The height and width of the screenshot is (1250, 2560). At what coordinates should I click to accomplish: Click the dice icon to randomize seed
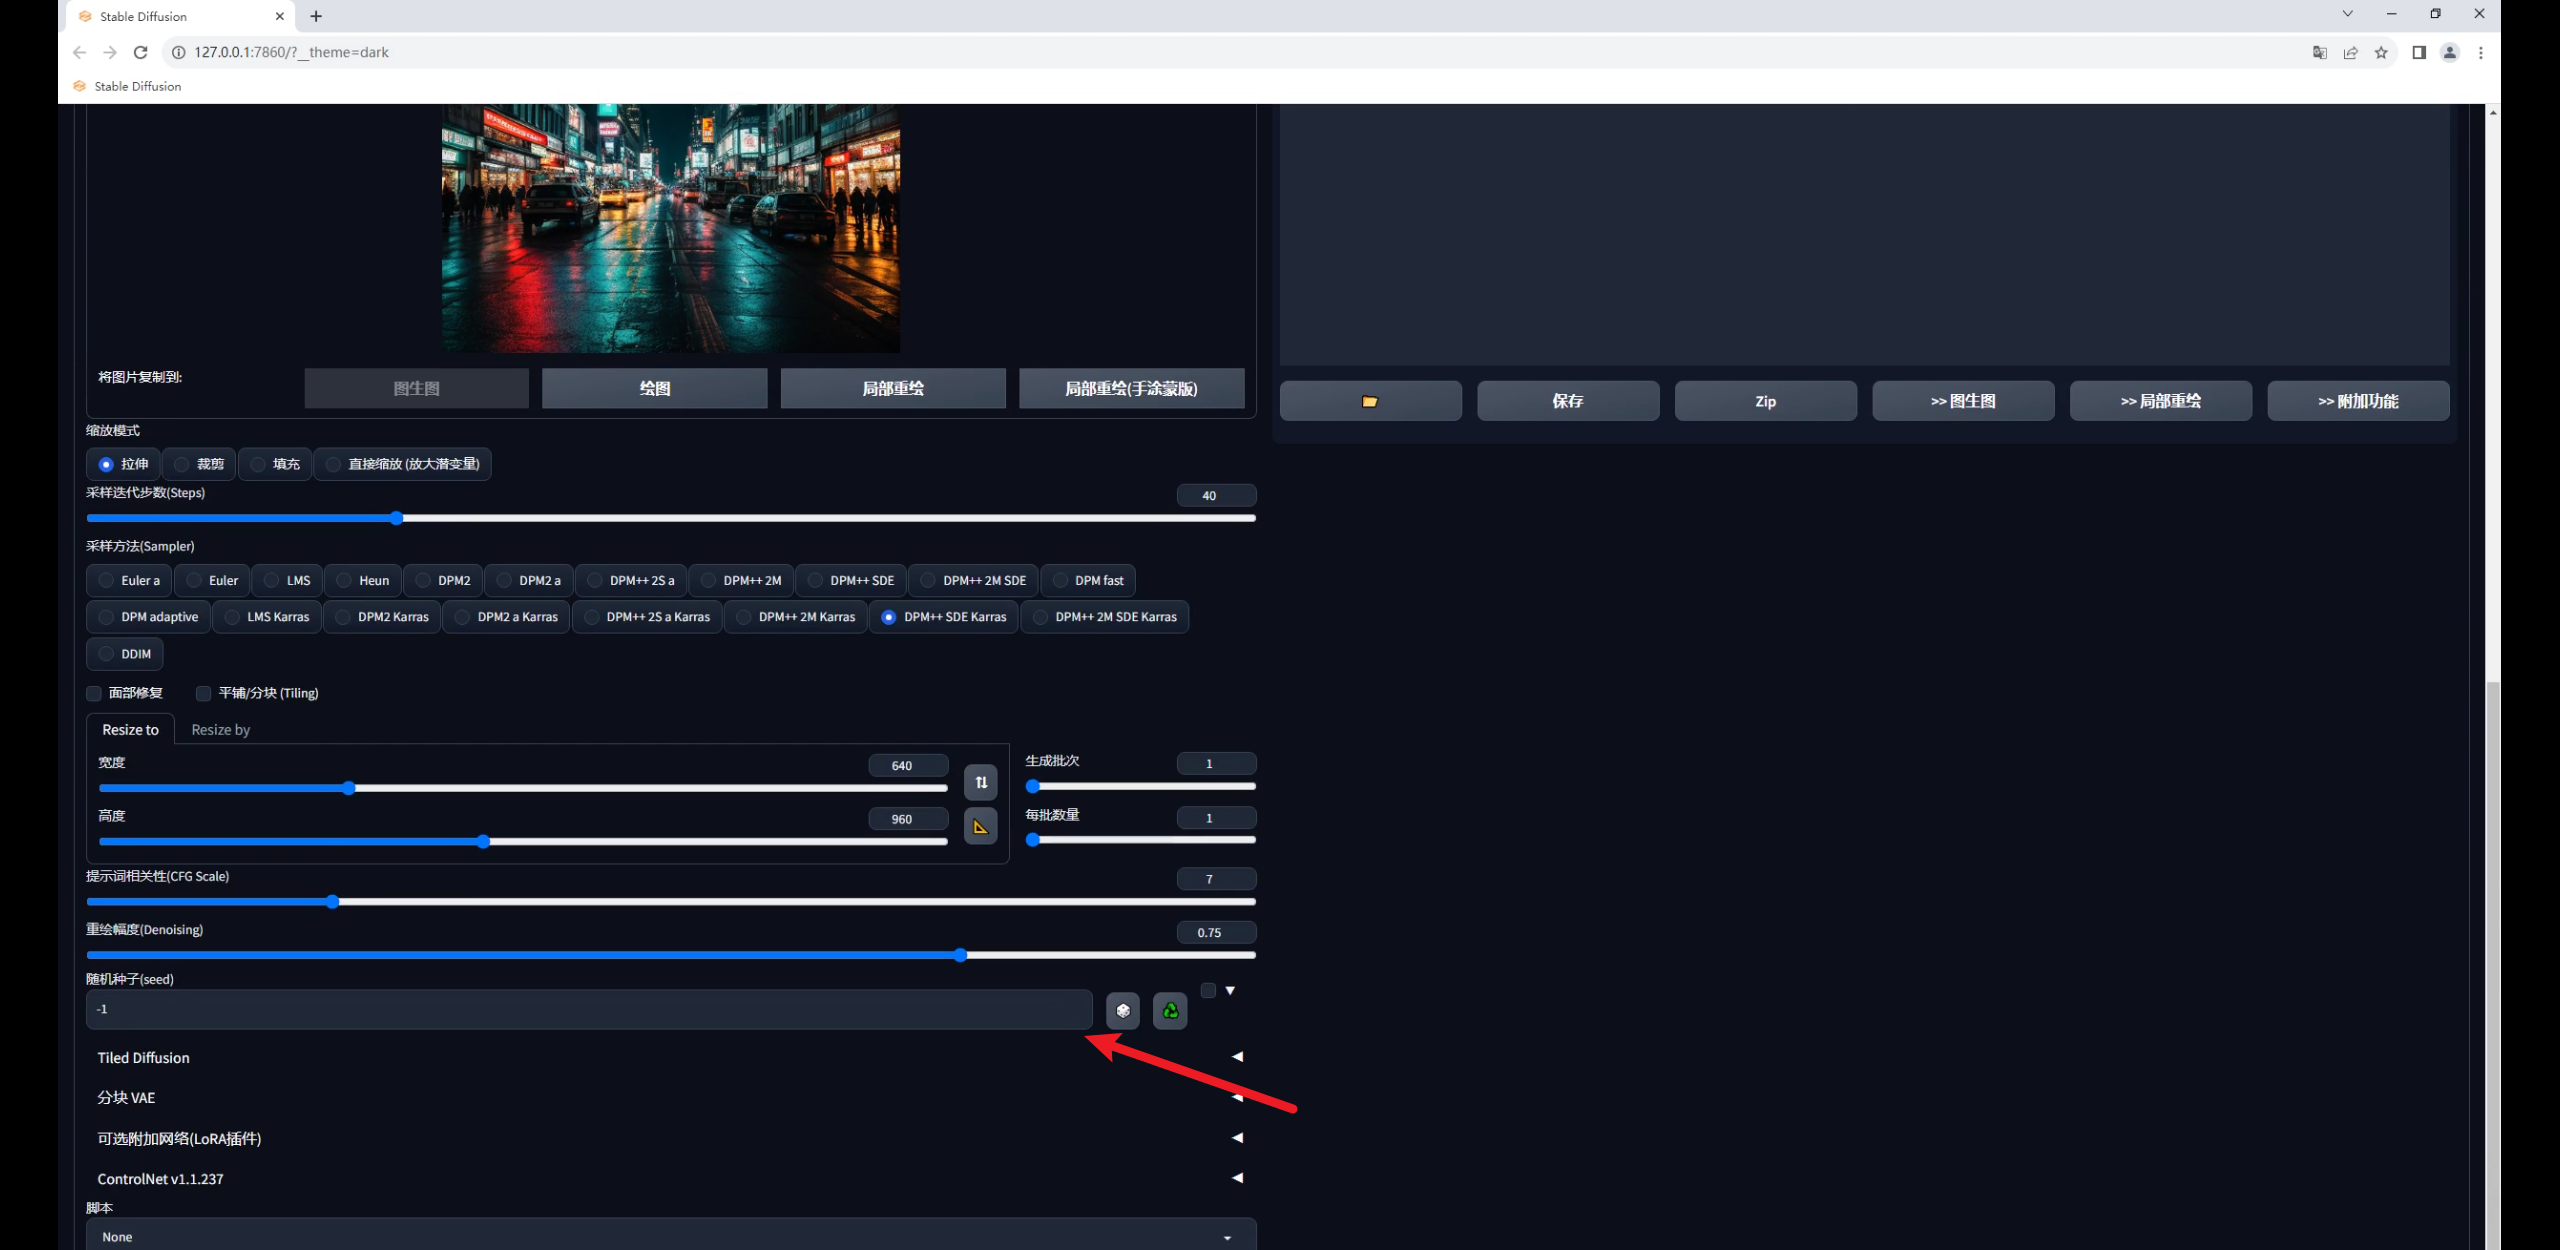point(1123,1010)
